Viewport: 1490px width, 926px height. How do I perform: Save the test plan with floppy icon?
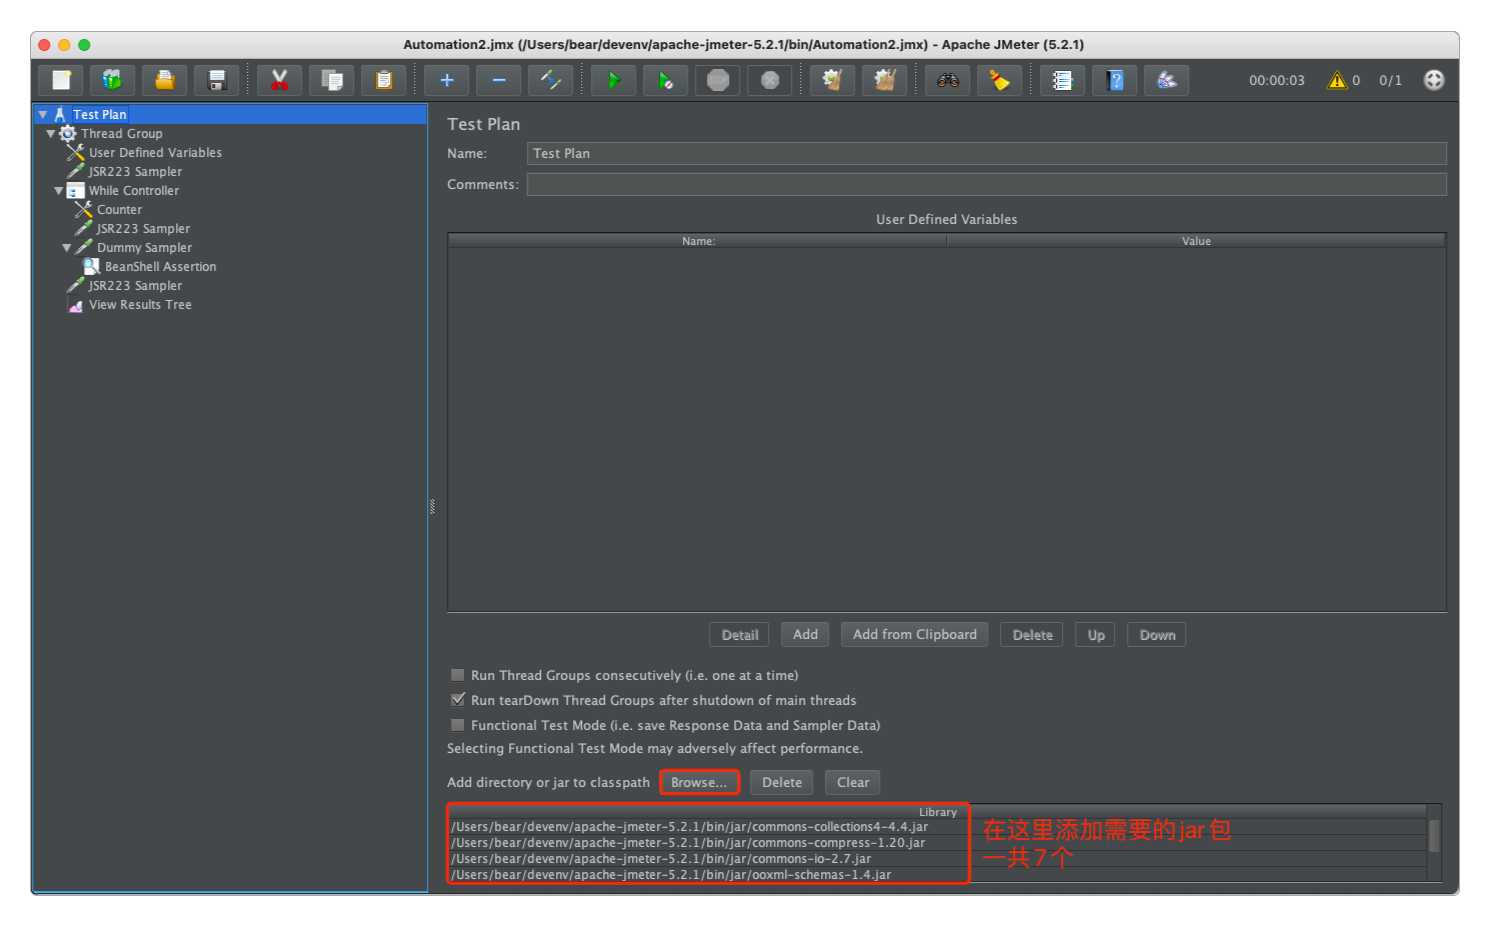click(217, 80)
